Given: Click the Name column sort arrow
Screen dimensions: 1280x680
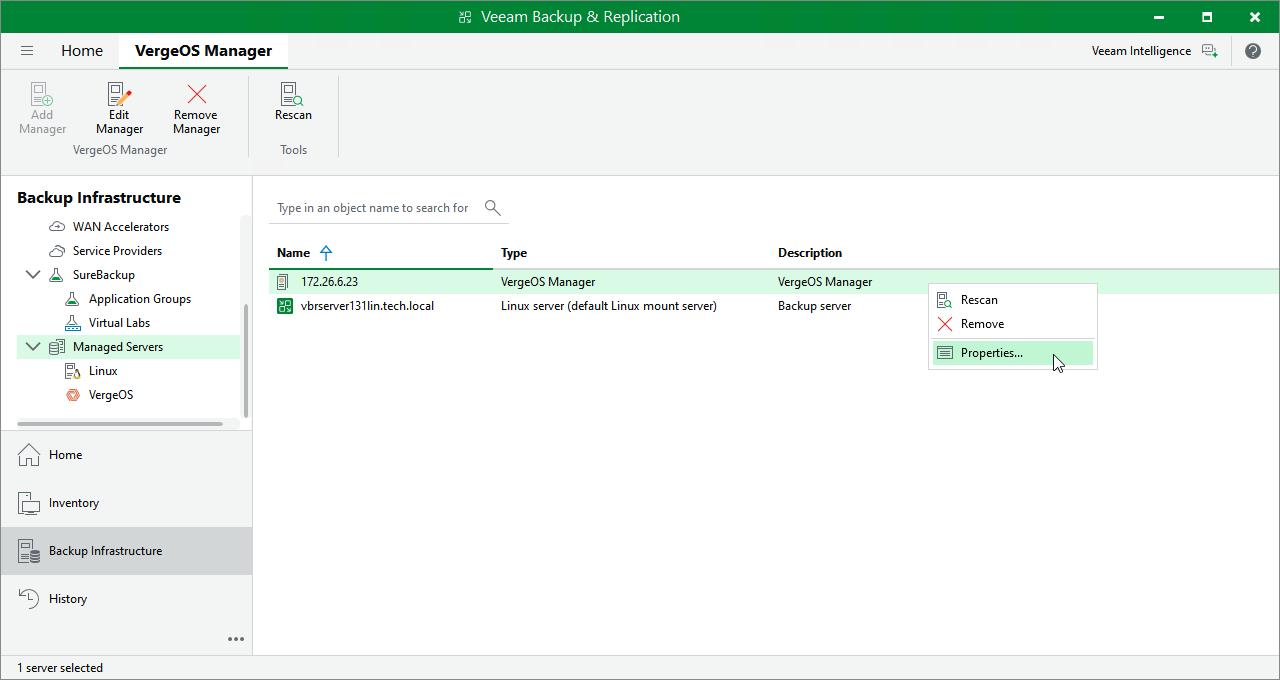Looking at the screenshot, I should coord(325,253).
